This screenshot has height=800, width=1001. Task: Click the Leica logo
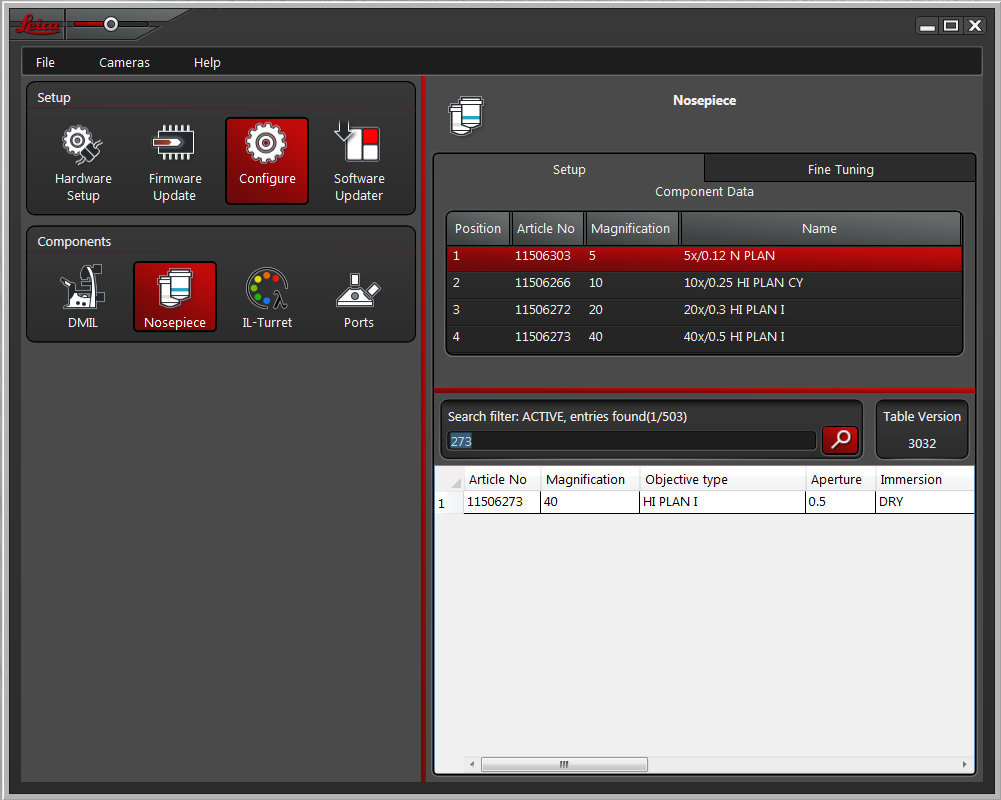coord(37,25)
